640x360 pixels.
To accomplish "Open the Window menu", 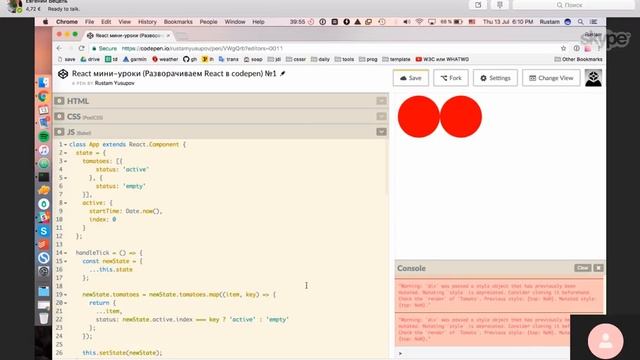I will 235,22.
